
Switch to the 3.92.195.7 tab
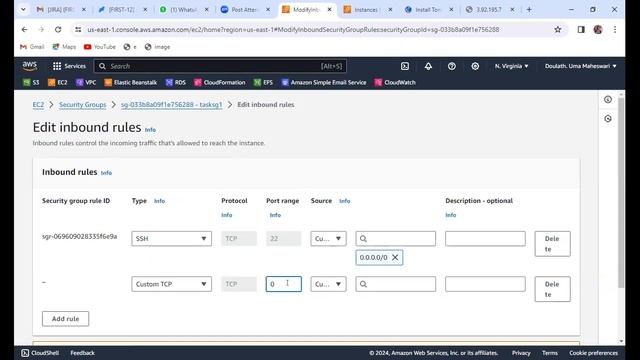pyautogui.click(x=489, y=9)
